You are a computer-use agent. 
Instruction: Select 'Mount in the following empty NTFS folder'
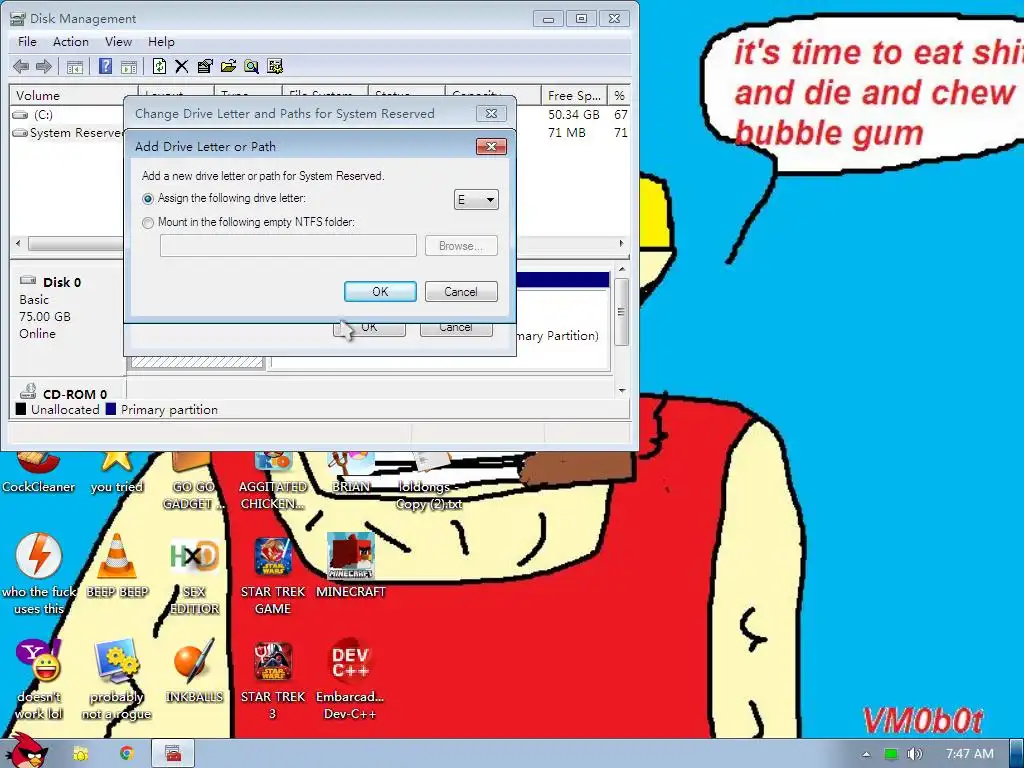[x=148, y=223]
